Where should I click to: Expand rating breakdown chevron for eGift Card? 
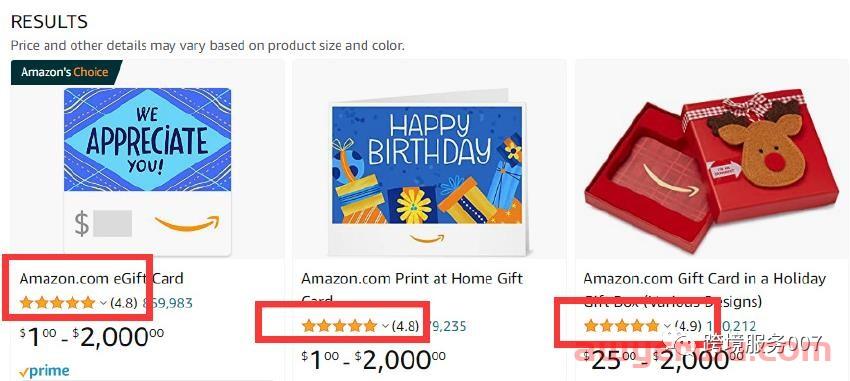click(x=103, y=303)
